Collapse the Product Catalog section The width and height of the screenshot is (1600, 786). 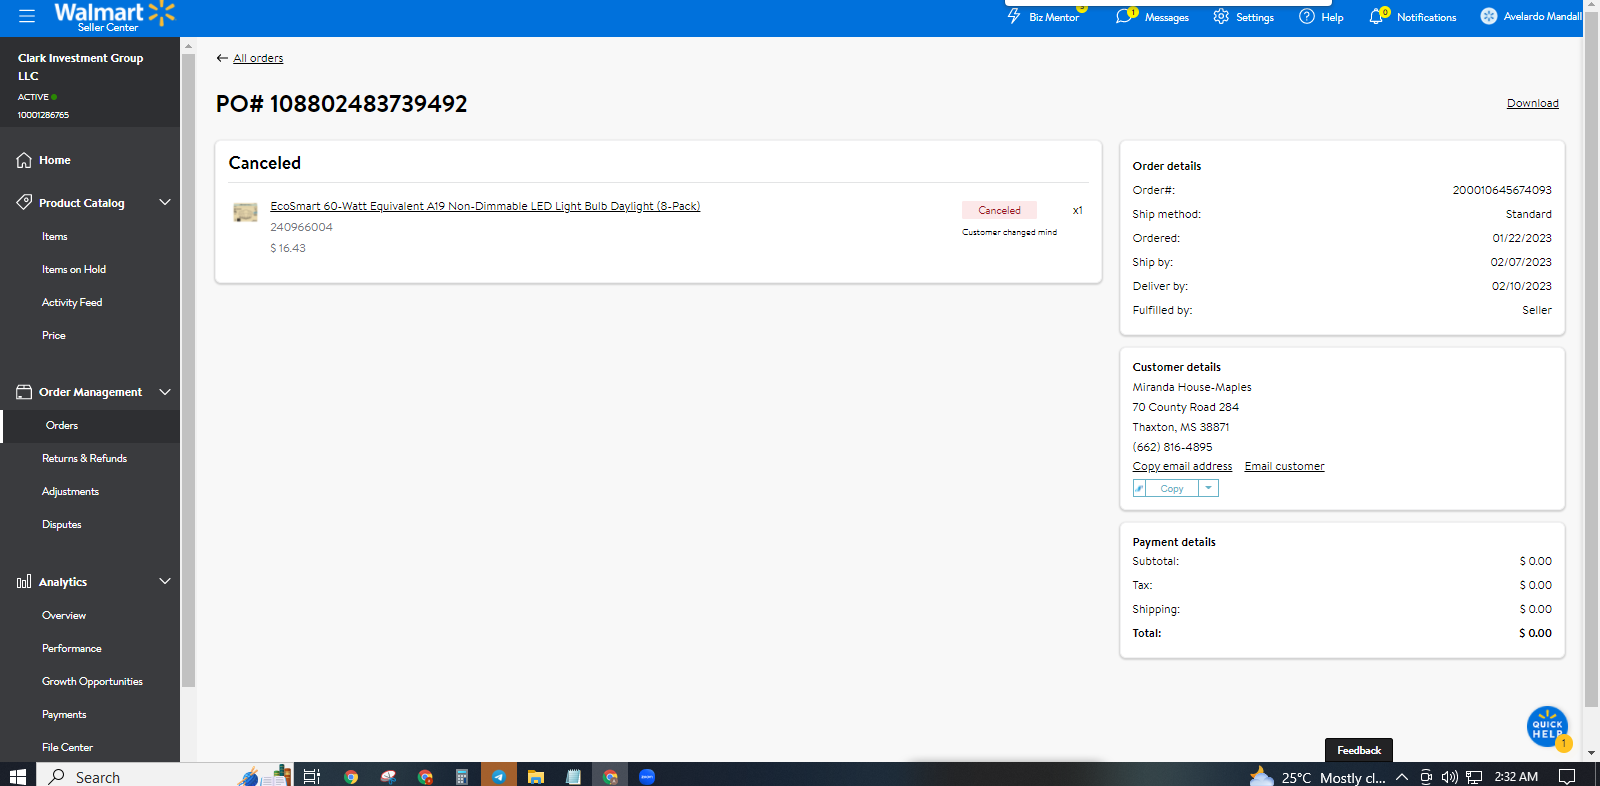click(x=165, y=202)
